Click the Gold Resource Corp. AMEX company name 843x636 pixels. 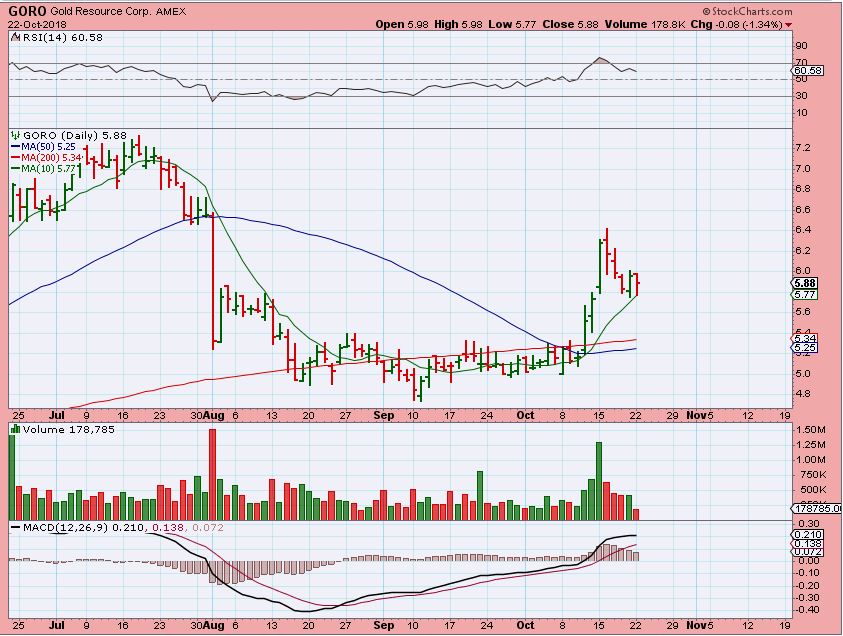(118, 11)
